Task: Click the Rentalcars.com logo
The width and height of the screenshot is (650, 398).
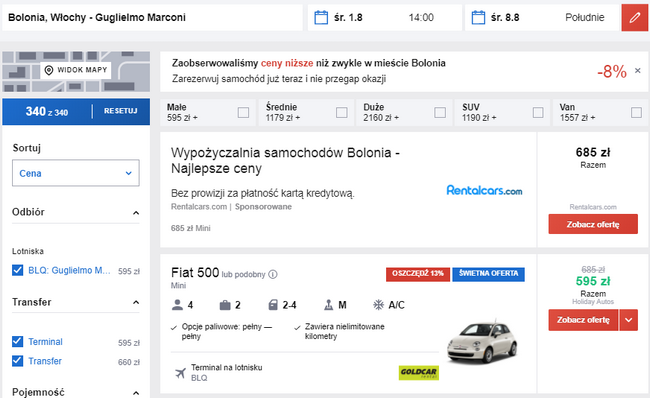Action: [x=484, y=190]
